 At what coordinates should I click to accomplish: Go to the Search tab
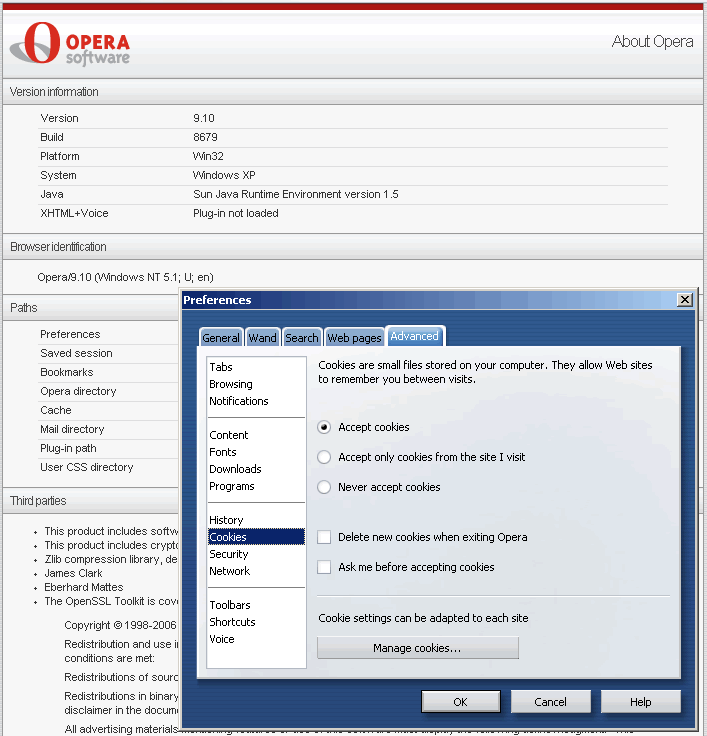[x=302, y=337]
